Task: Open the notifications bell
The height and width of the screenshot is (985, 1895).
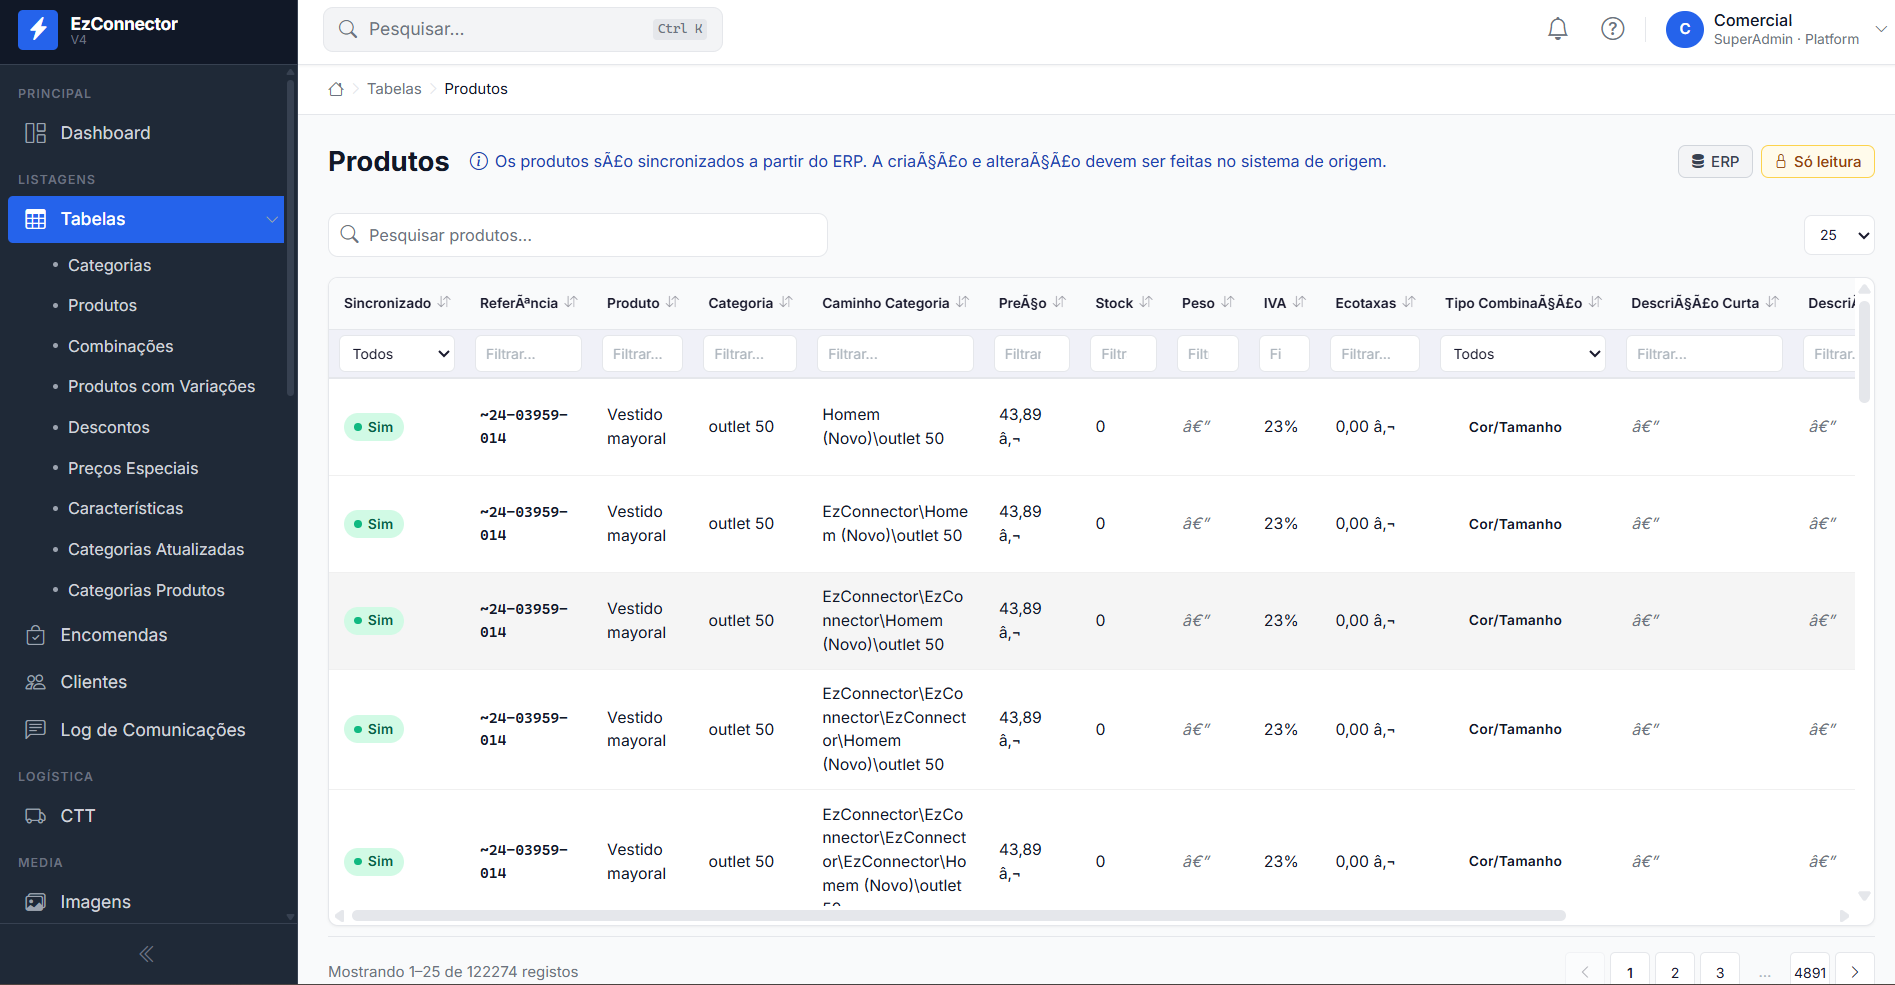Action: coord(1558,29)
